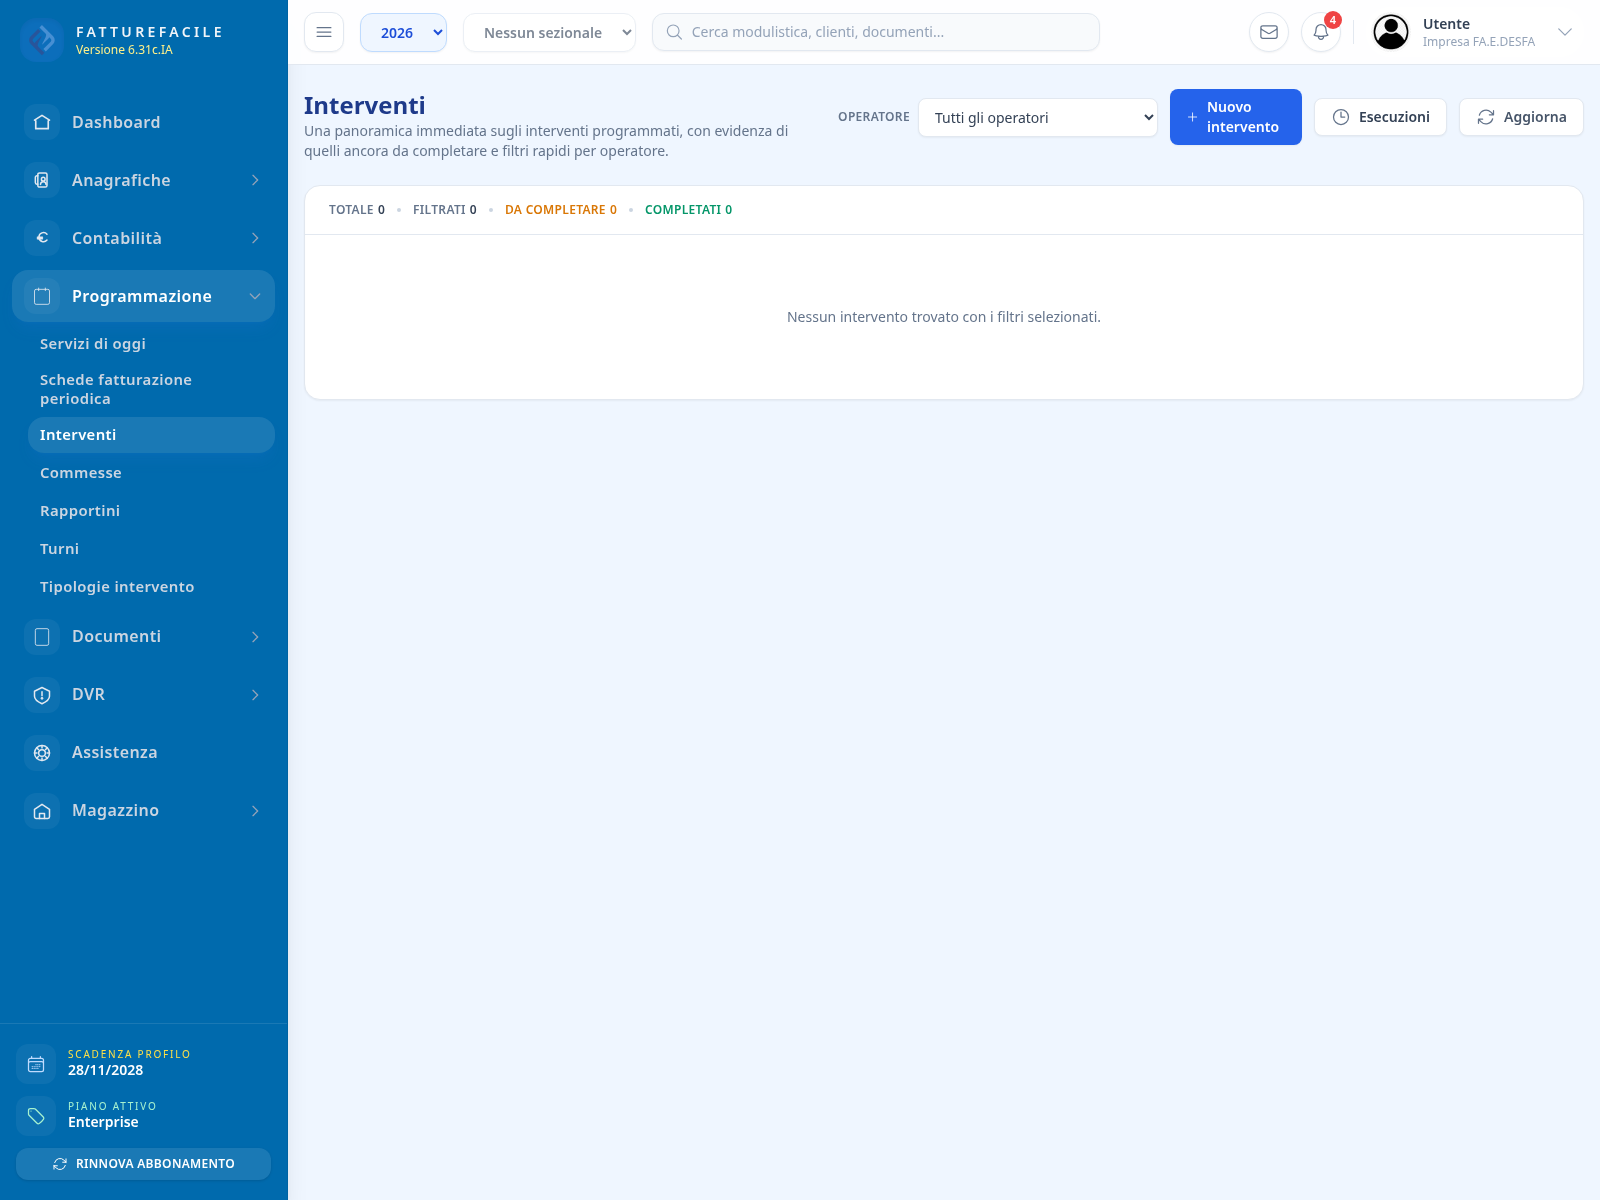Screen dimensions: 1600x1200
Task: Open the Tutti gli operatori dropdown
Action: click(1038, 117)
